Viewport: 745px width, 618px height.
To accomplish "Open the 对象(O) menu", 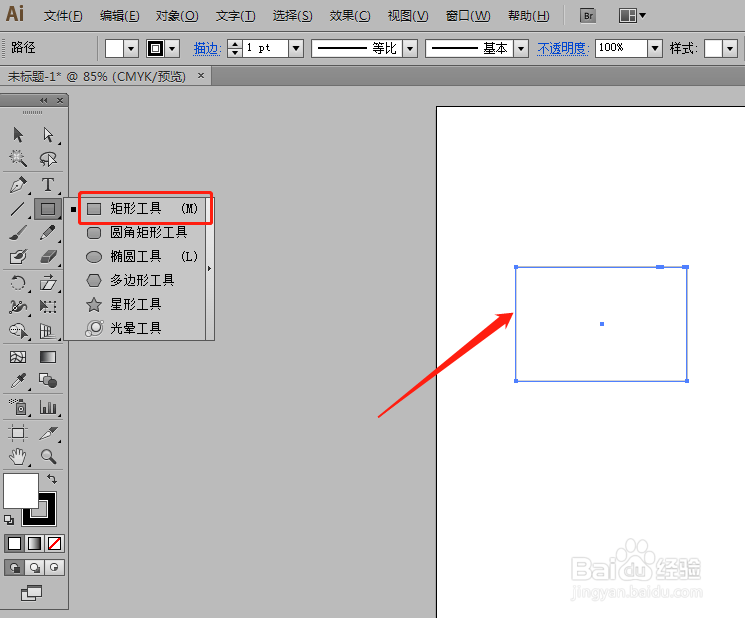I will coord(177,16).
